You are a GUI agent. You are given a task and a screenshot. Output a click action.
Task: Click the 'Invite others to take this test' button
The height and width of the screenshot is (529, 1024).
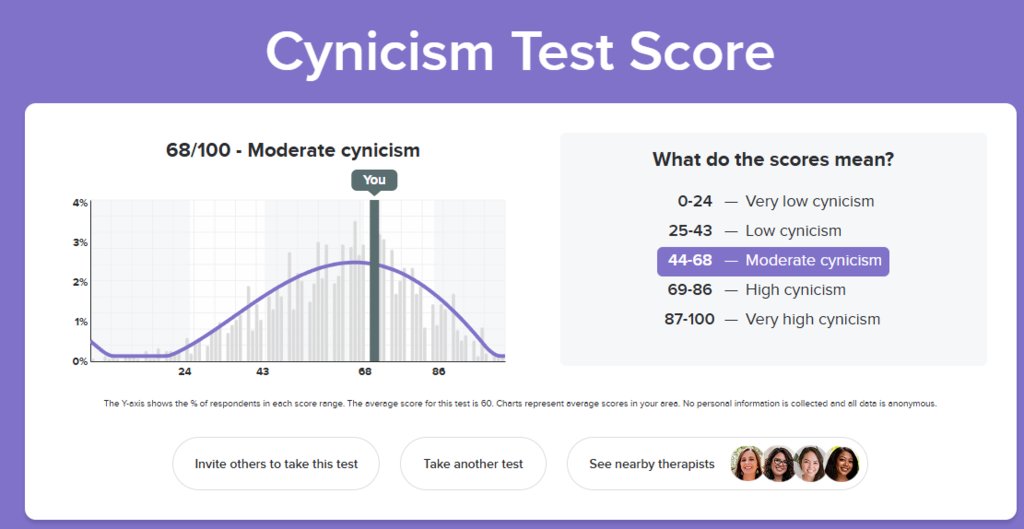tap(276, 464)
